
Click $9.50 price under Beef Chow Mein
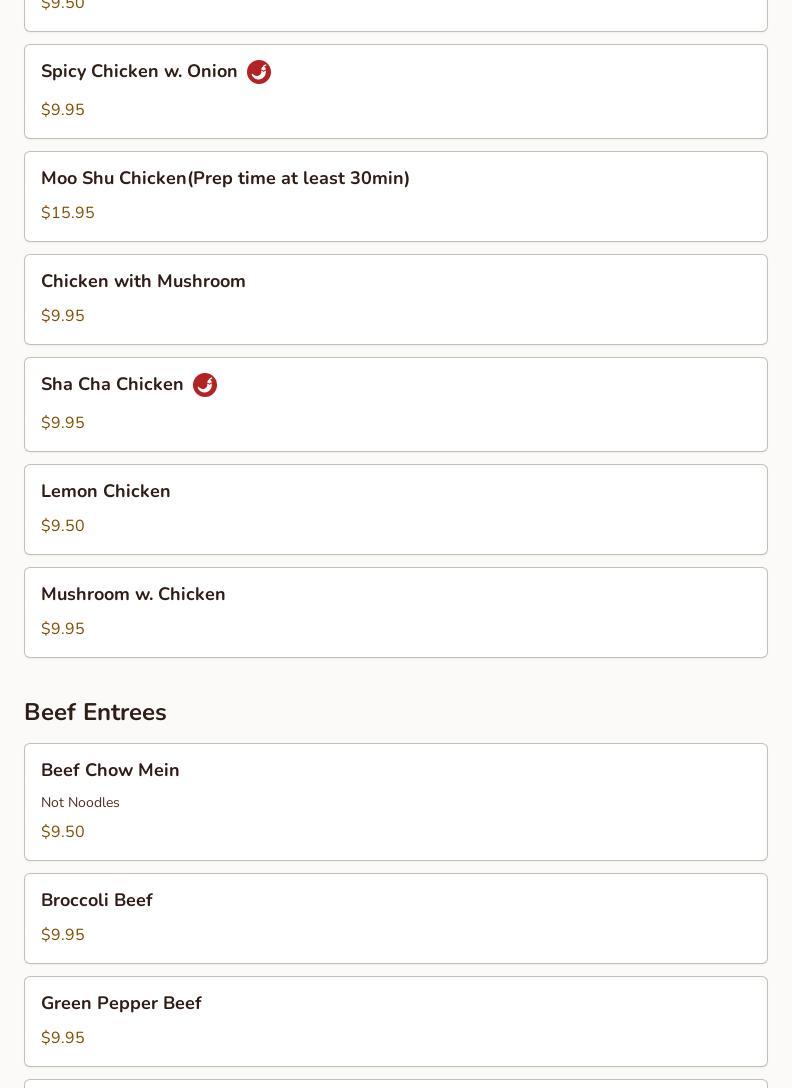tap(62, 831)
